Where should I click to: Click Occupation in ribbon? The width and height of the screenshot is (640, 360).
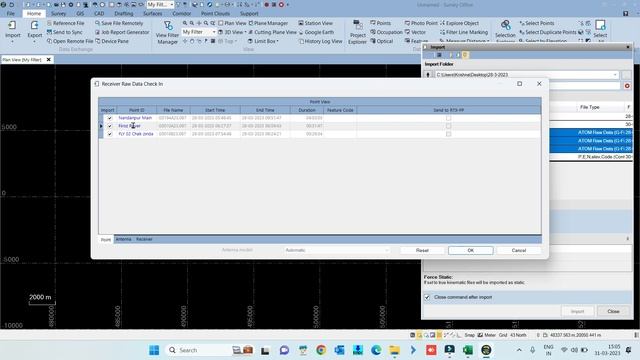point(386,32)
